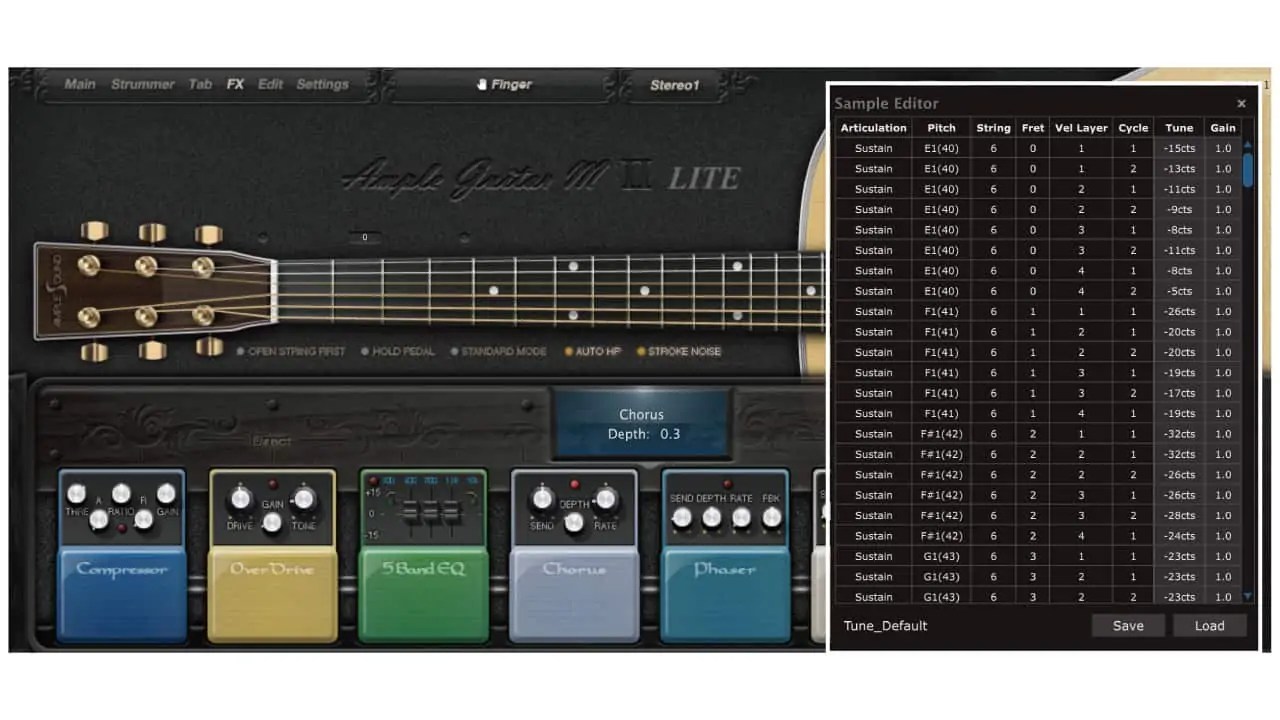Click the Compressor THRE knob
The width and height of the screenshot is (1280, 720).
point(76,494)
